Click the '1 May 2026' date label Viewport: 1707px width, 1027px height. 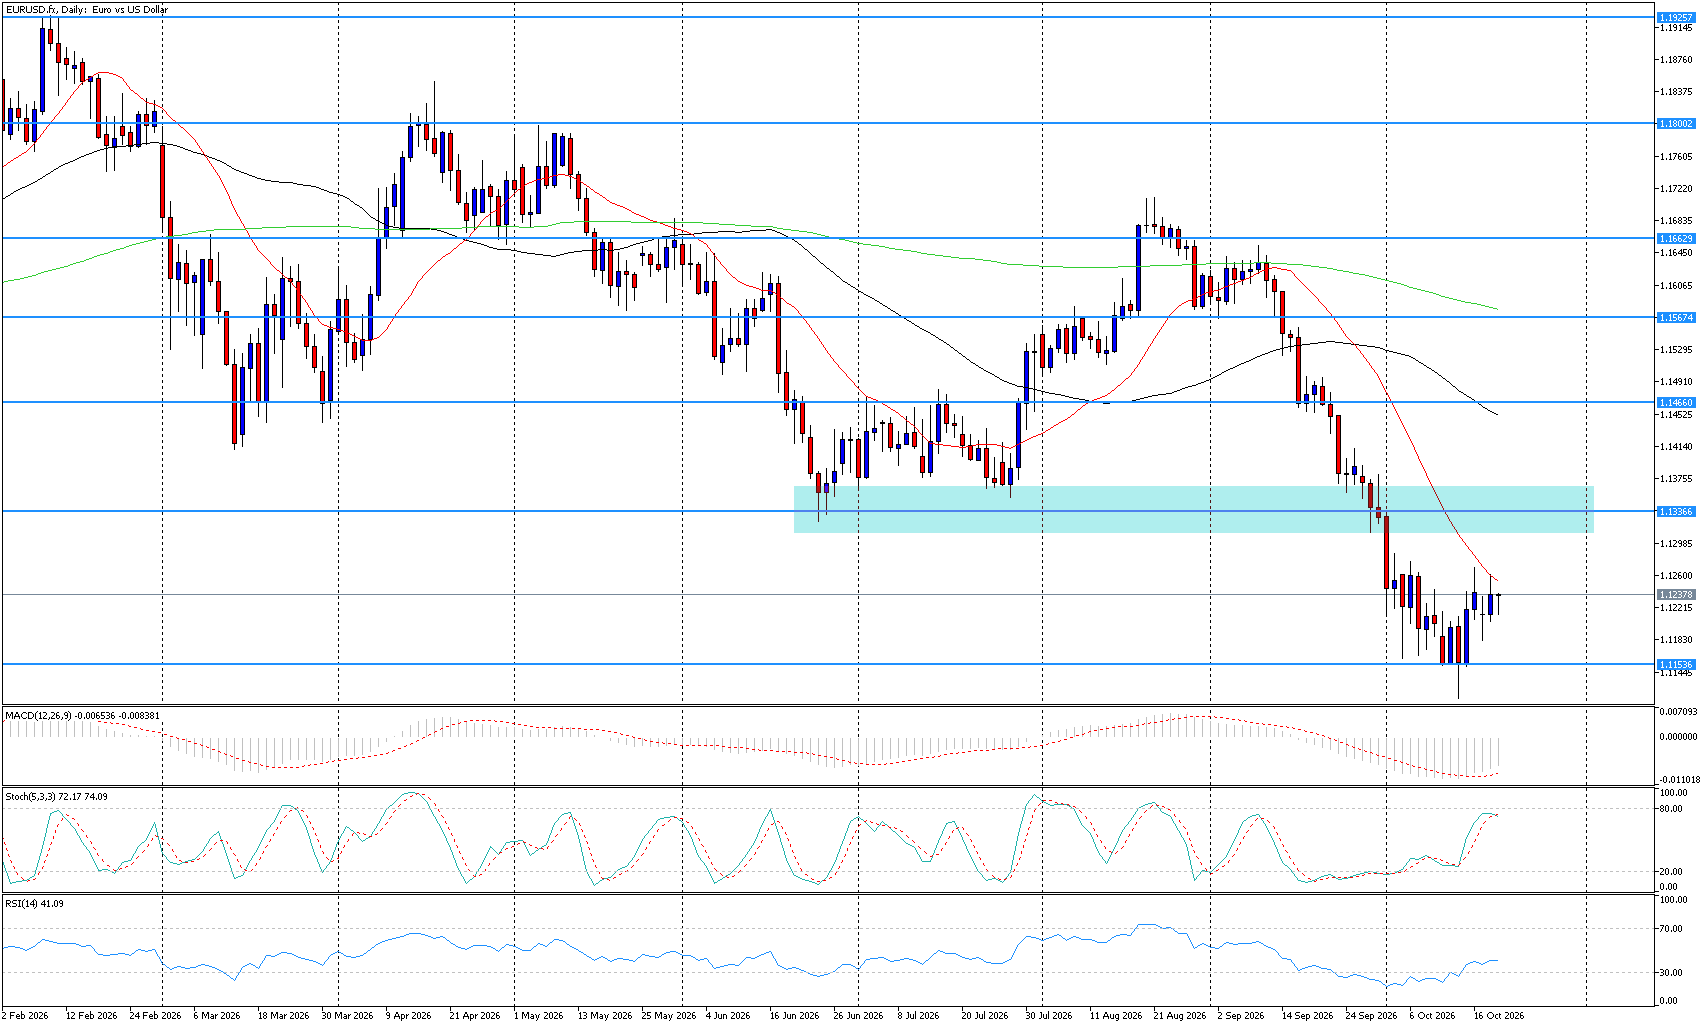point(539,1016)
